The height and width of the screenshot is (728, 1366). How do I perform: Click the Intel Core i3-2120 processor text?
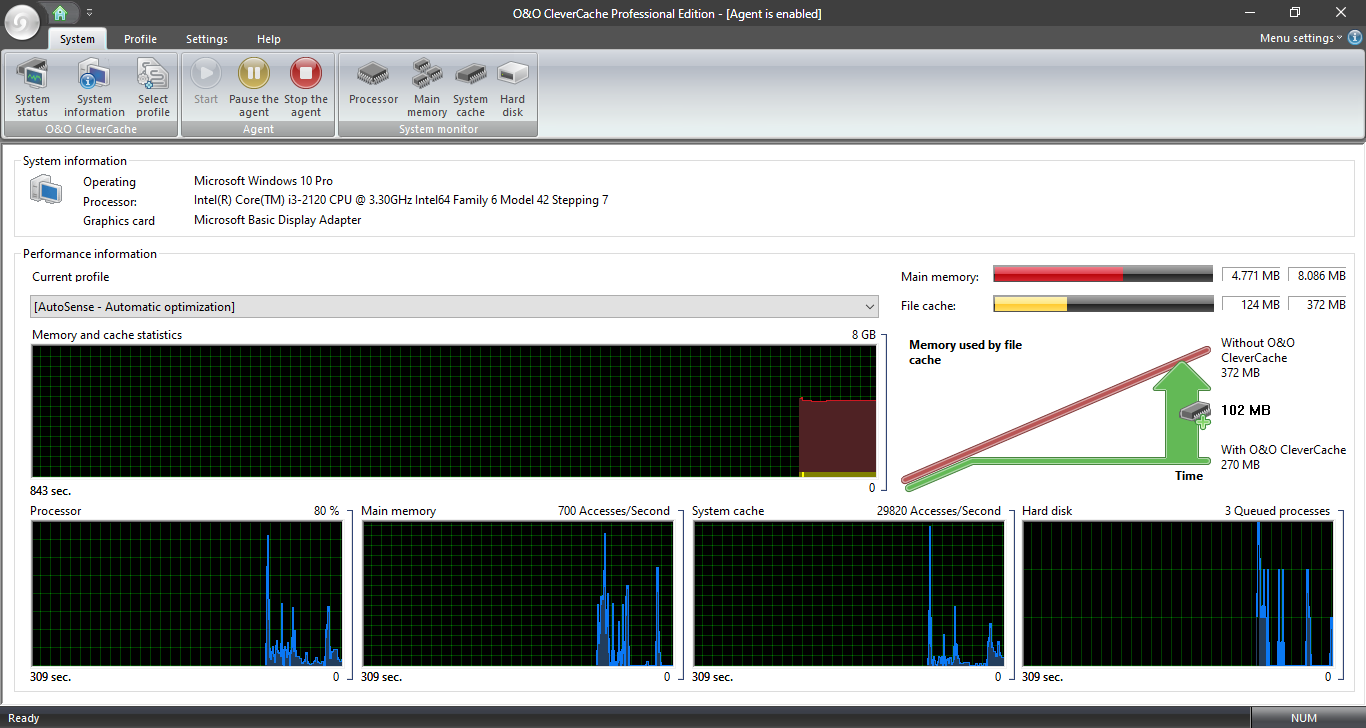pos(401,200)
